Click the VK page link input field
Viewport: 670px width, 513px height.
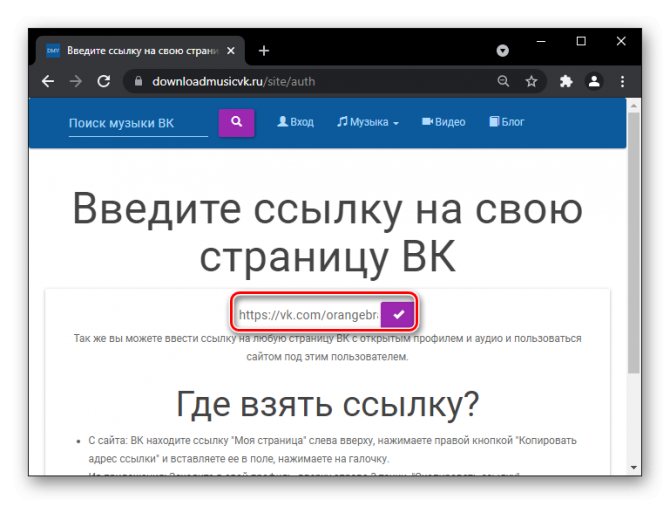(x=308, y=315)
